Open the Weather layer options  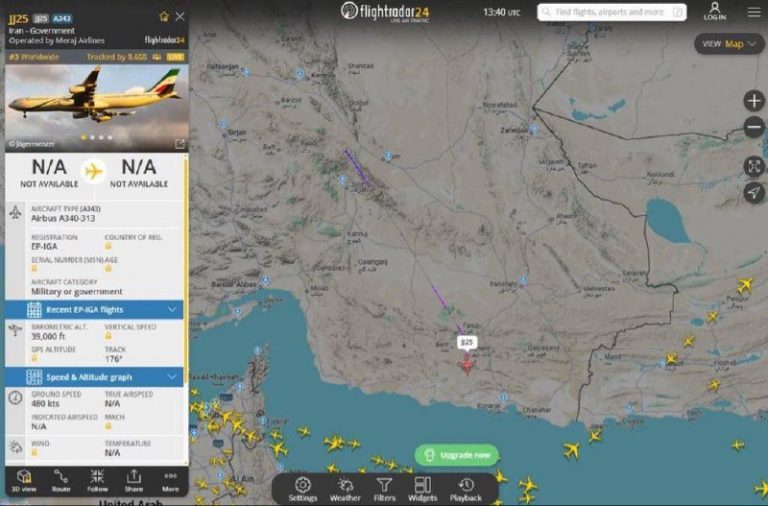[345, 490]
